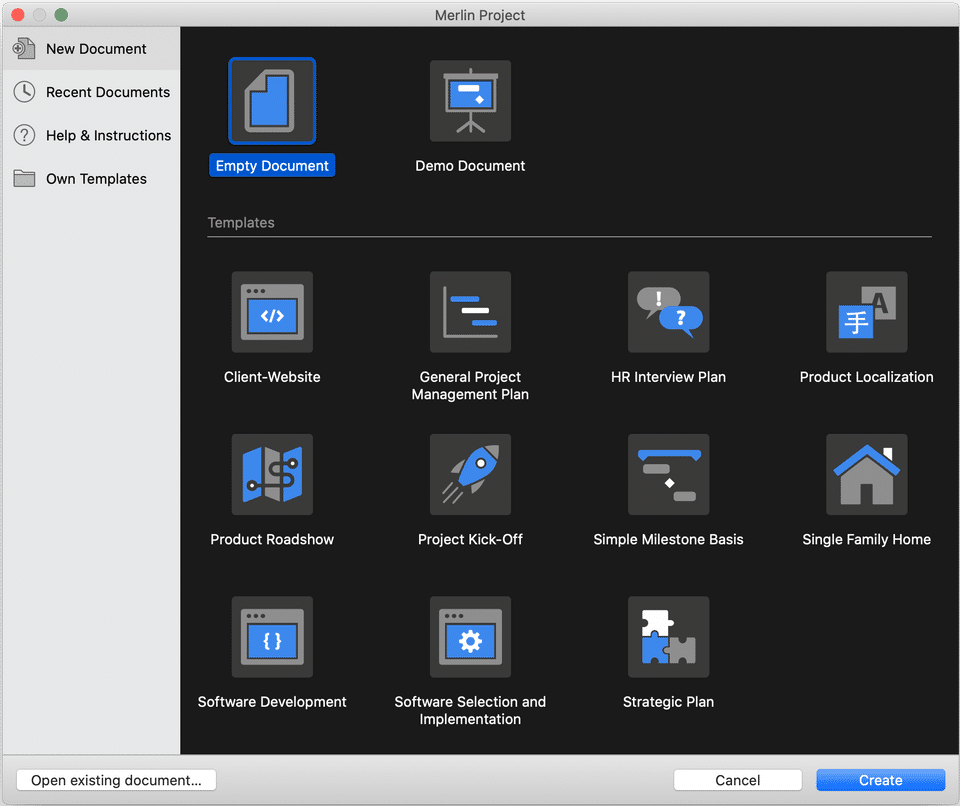The width and height of the screenshot is (960, 806).
Task: Click Open existing document button
Action: pyautogui.click(x=116, y=780)
